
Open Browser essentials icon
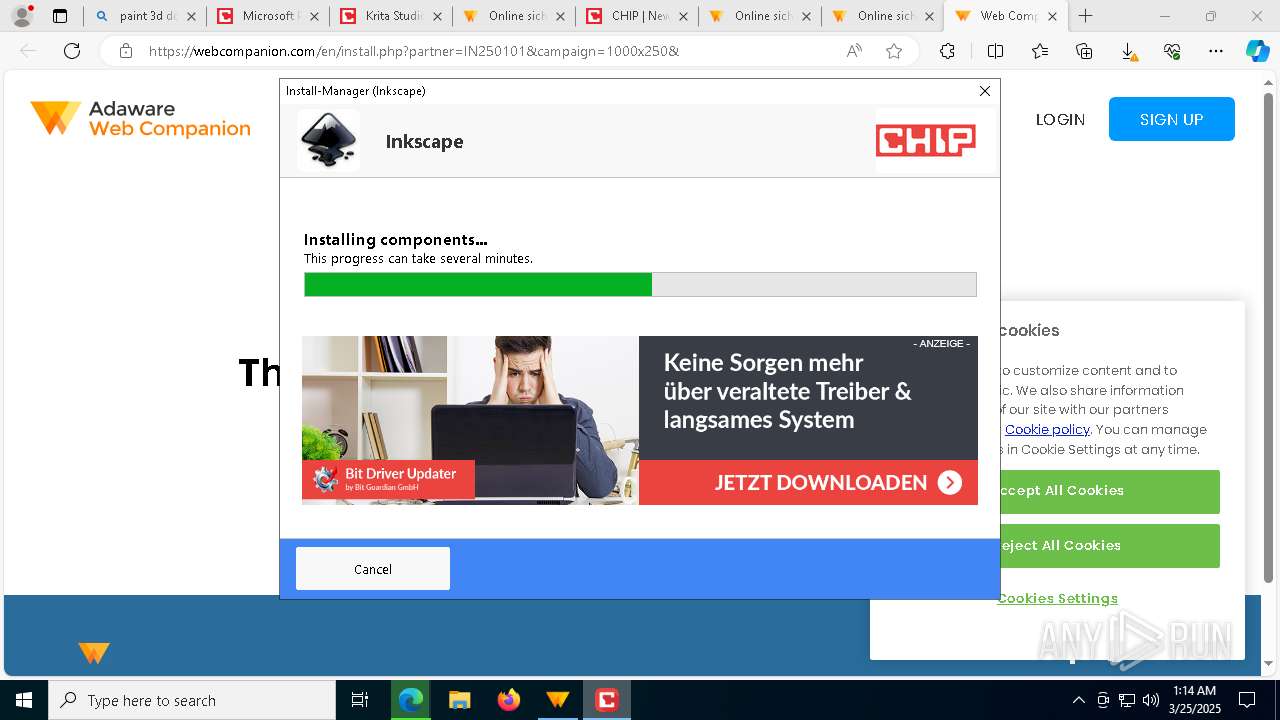[x=1172, y=51]
